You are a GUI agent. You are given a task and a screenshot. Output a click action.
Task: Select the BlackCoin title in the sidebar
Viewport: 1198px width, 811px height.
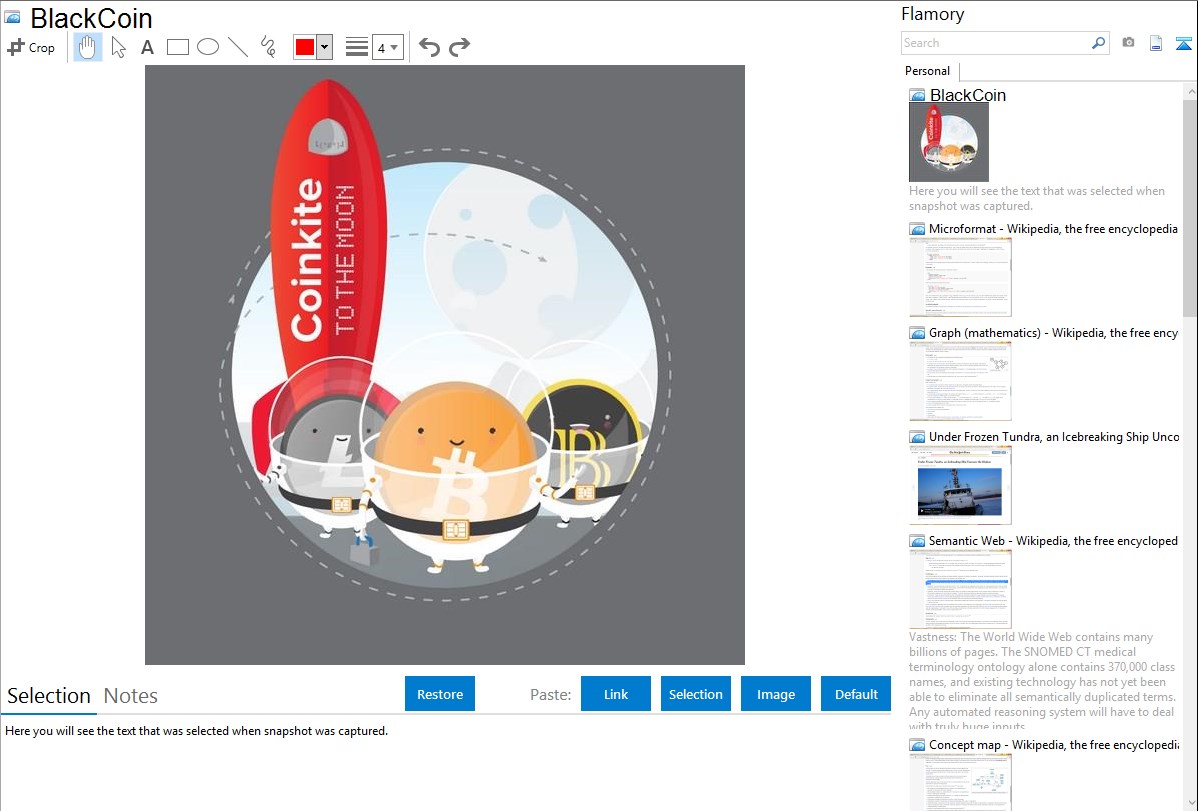[x=968, y=96]
